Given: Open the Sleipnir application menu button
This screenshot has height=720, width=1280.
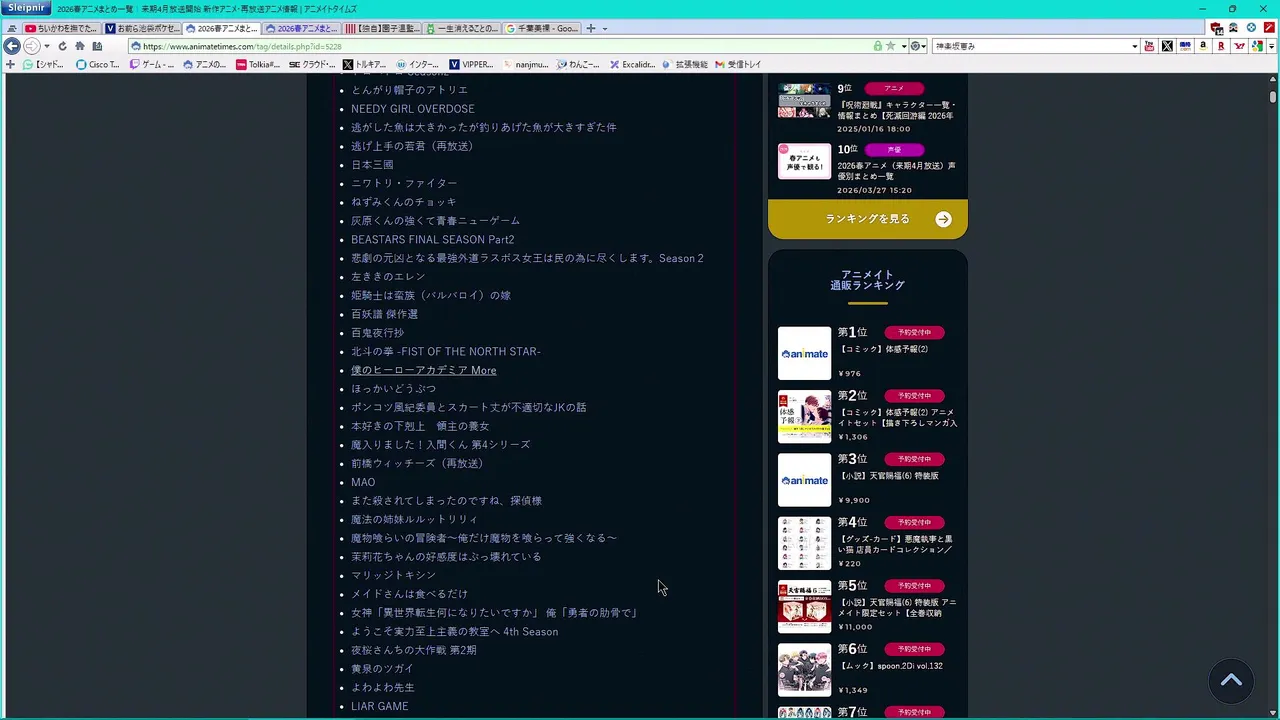Looking at the screenshot, I should 24,8.
